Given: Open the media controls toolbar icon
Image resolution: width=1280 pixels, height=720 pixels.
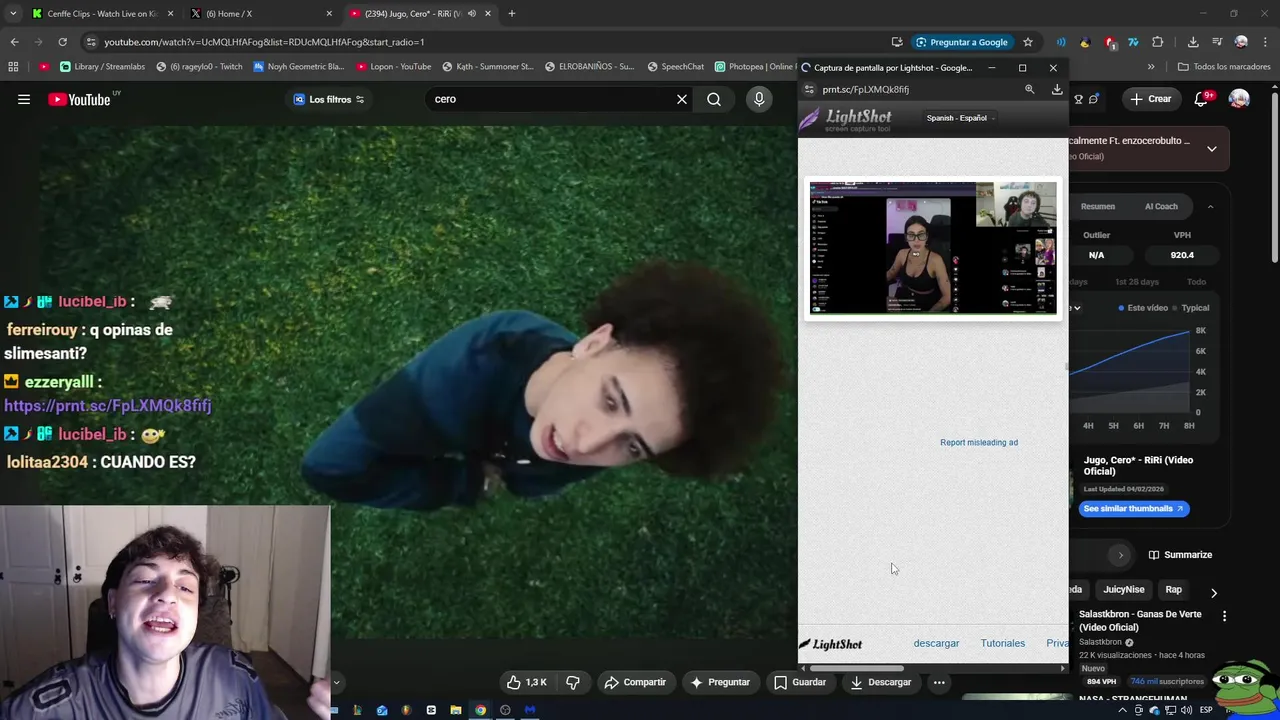Looking at the screenshot, I should pos(1217,42).
